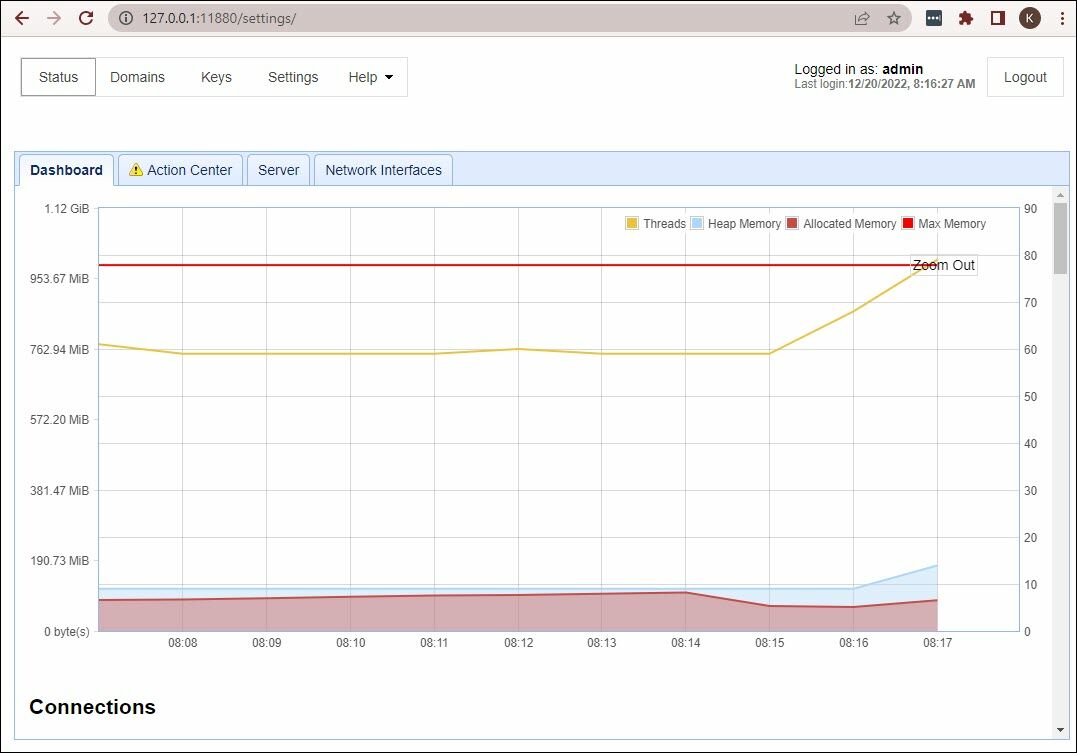Click the 190.73 MiB axis label
1077x753 pixels.
click(59, 561)
